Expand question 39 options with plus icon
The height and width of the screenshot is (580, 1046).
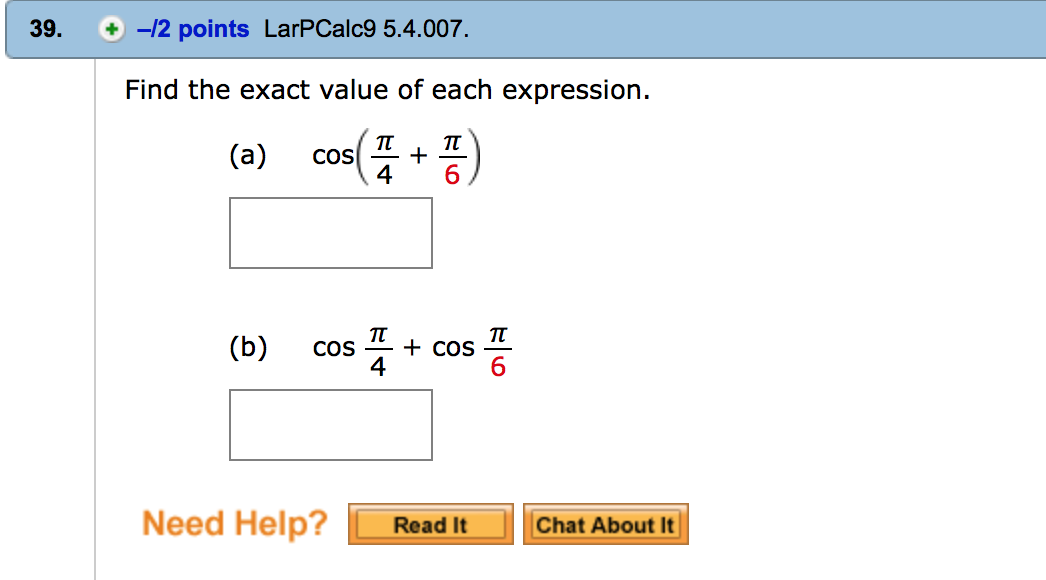[x=113, y=29]
